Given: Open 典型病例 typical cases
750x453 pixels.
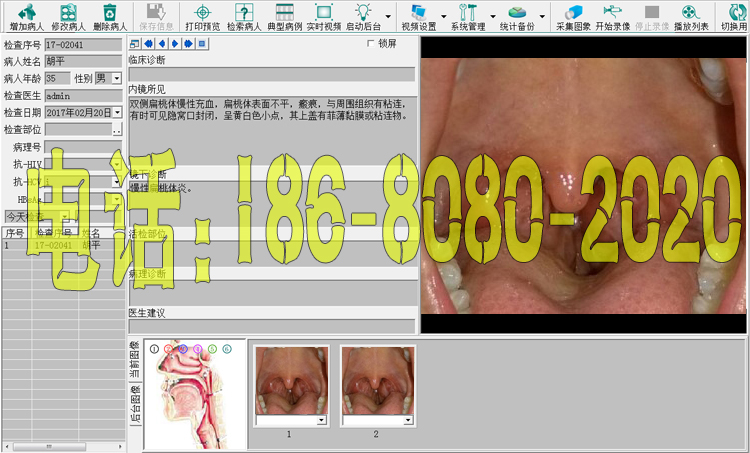Looking at the screenshot, I should (285, 17).
